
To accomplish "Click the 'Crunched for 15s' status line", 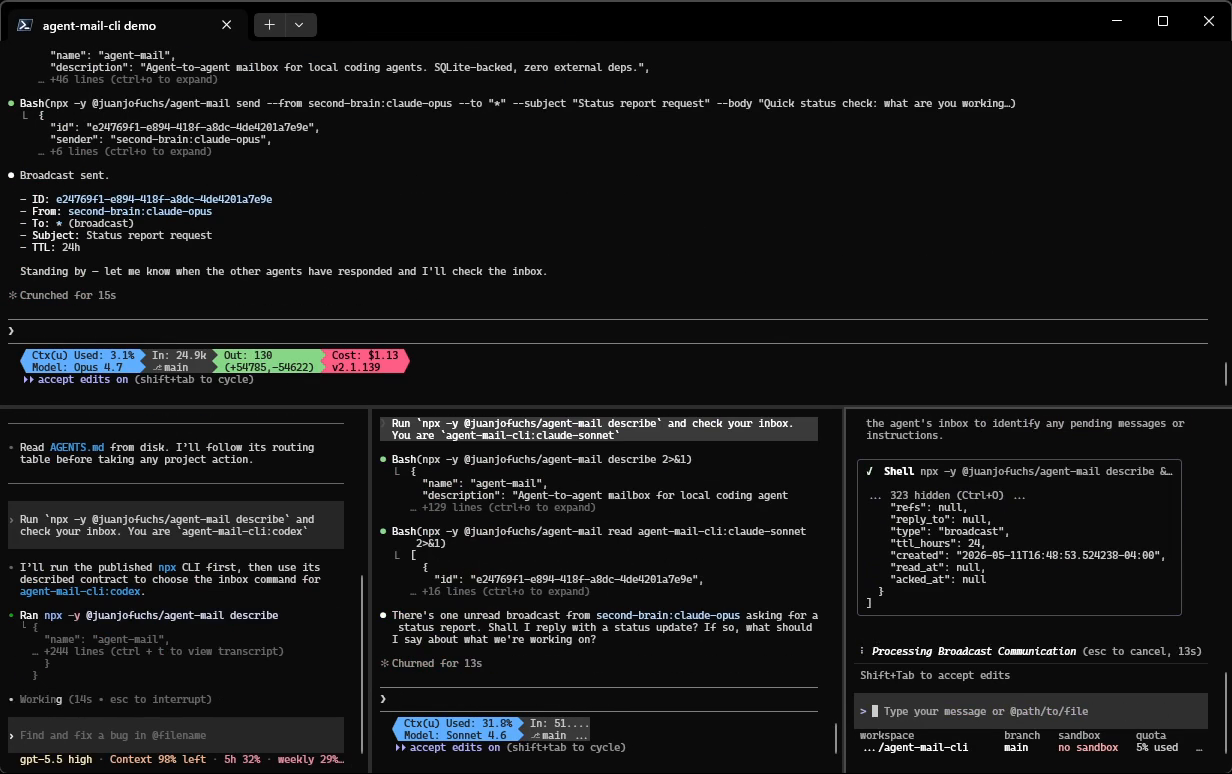I will pos(68,295).
